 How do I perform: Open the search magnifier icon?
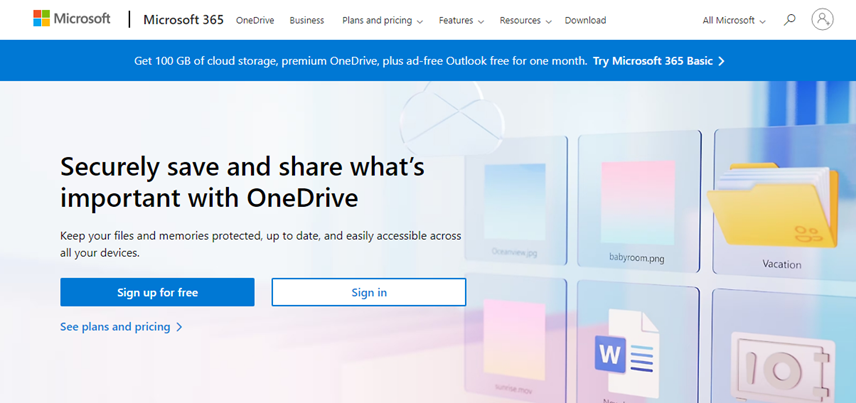(789, 20)
